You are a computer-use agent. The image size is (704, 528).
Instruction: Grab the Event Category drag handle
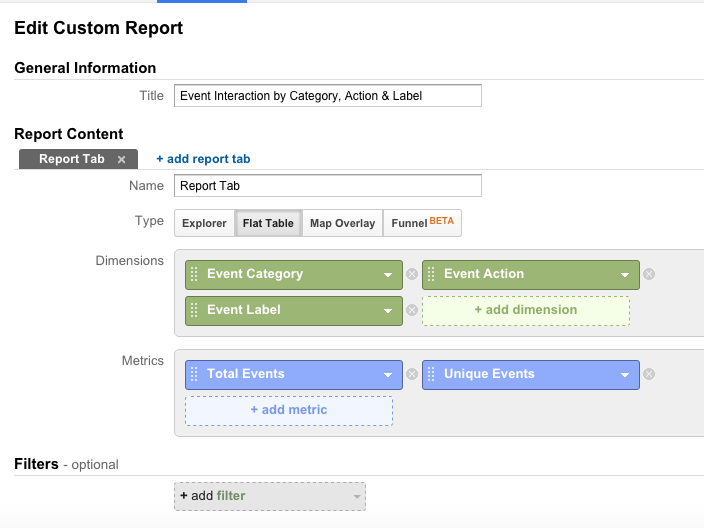coord(194,274)
